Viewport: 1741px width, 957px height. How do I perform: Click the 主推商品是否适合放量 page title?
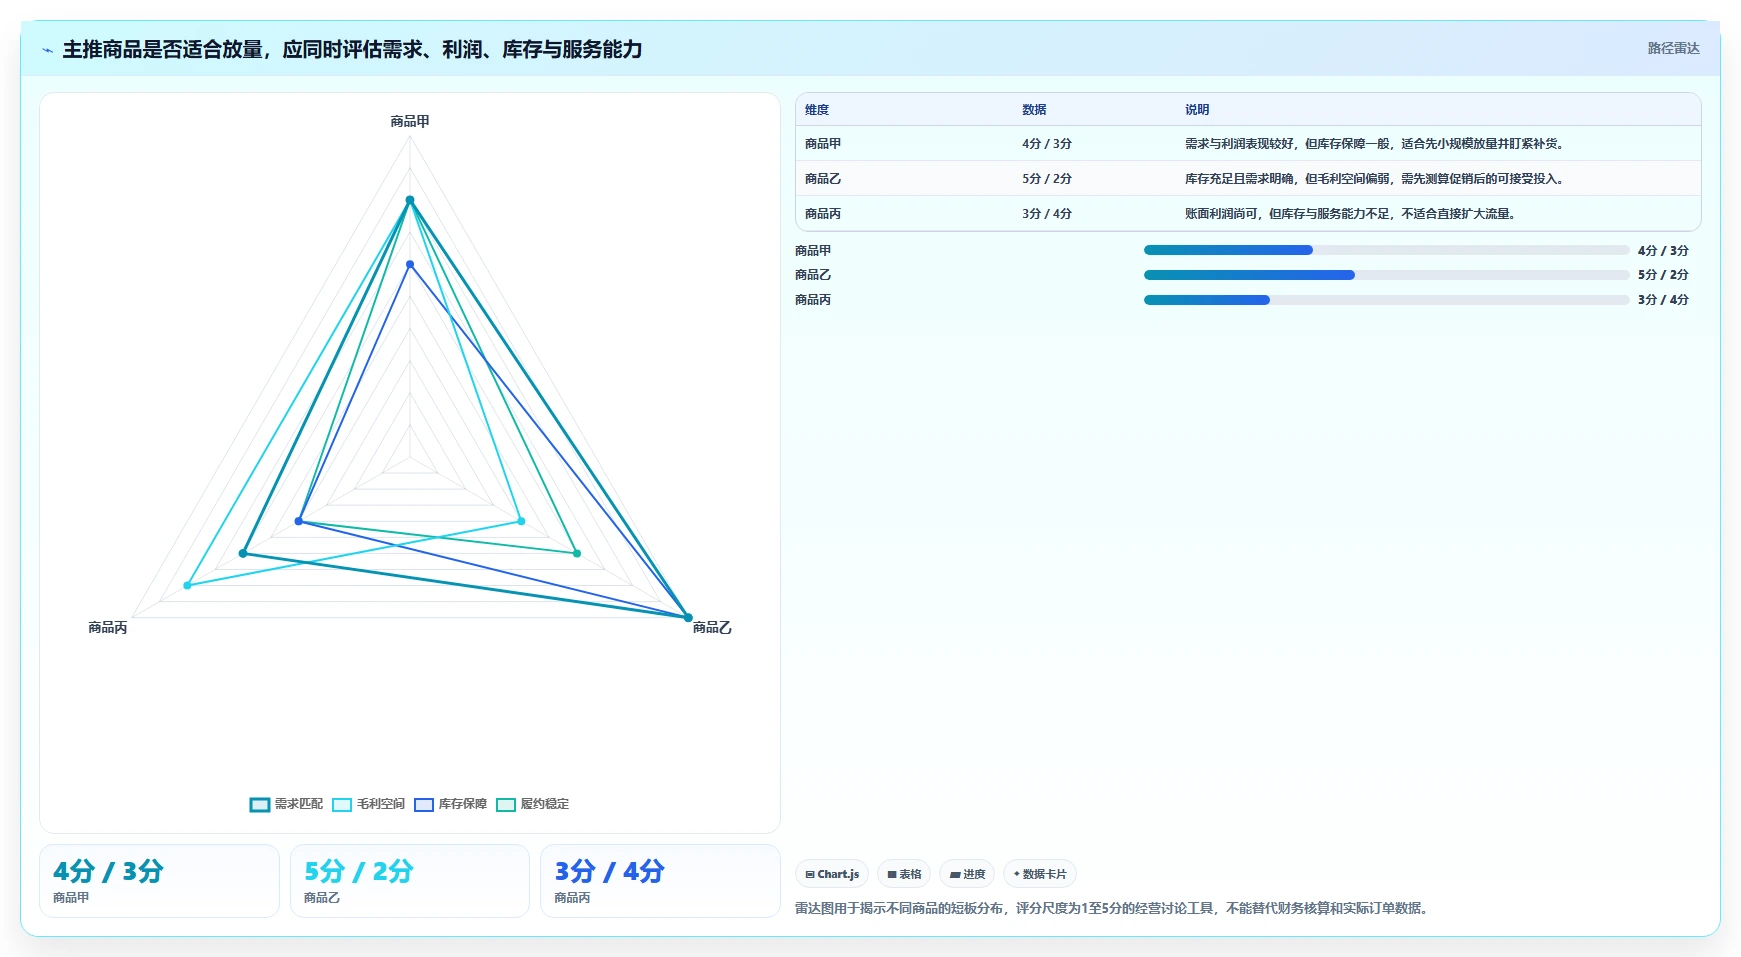coord(352,50)
